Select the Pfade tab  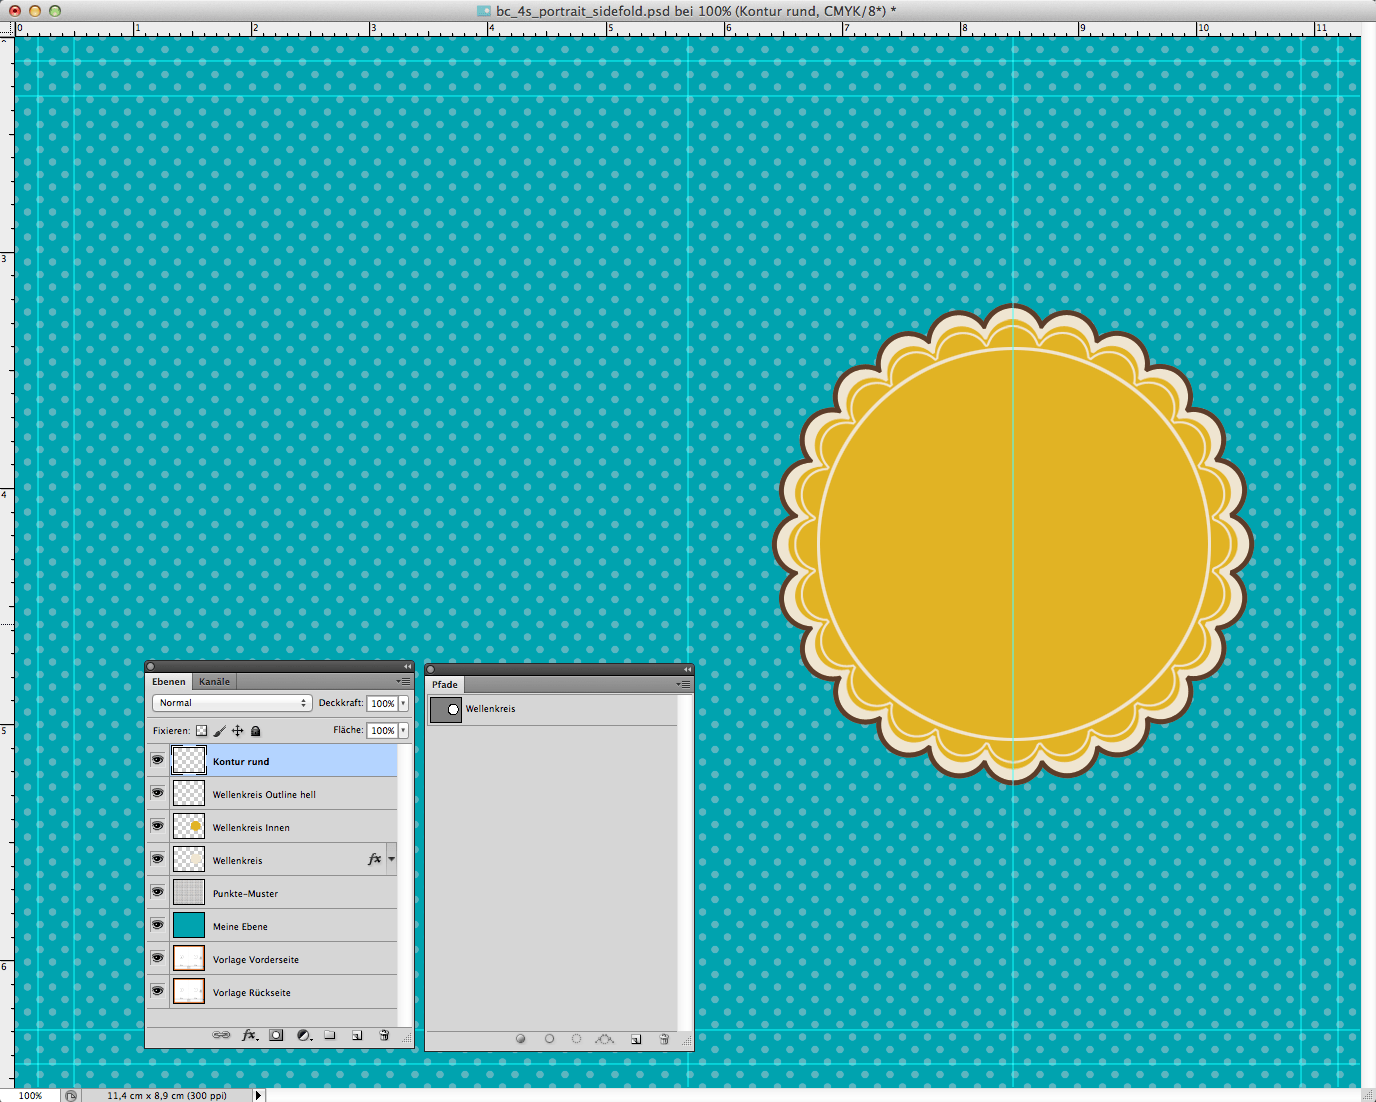(445, 685)
